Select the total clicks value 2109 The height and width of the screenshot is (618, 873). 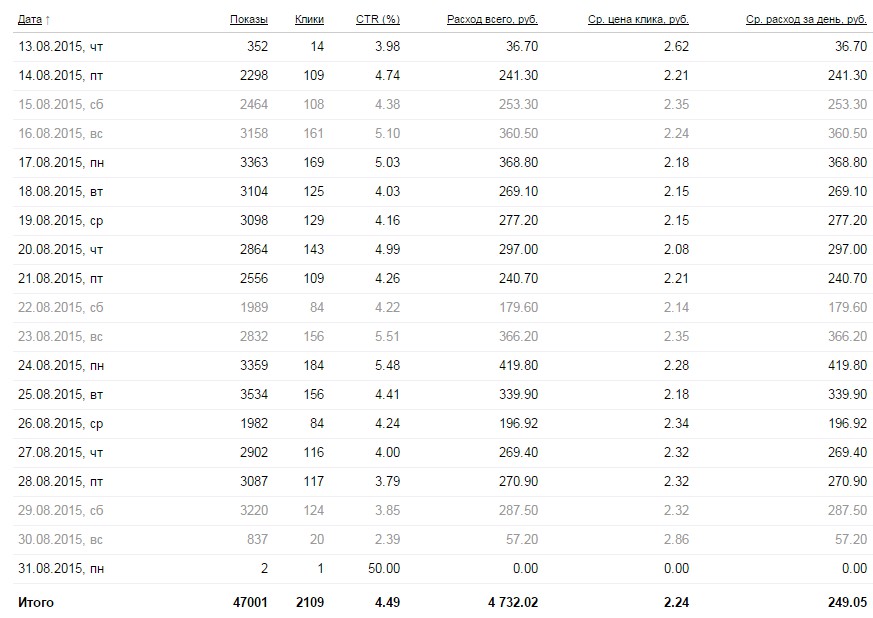tap(307, 602)
